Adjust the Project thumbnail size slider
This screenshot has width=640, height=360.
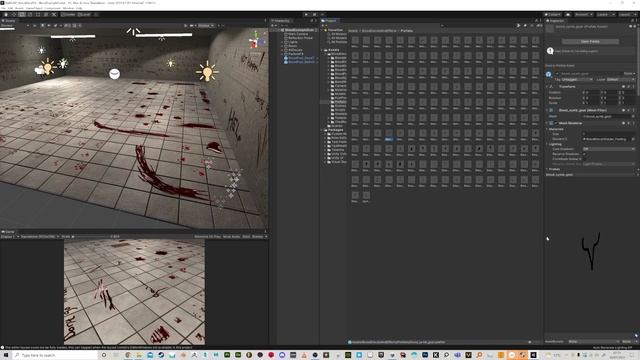point(530,342)
